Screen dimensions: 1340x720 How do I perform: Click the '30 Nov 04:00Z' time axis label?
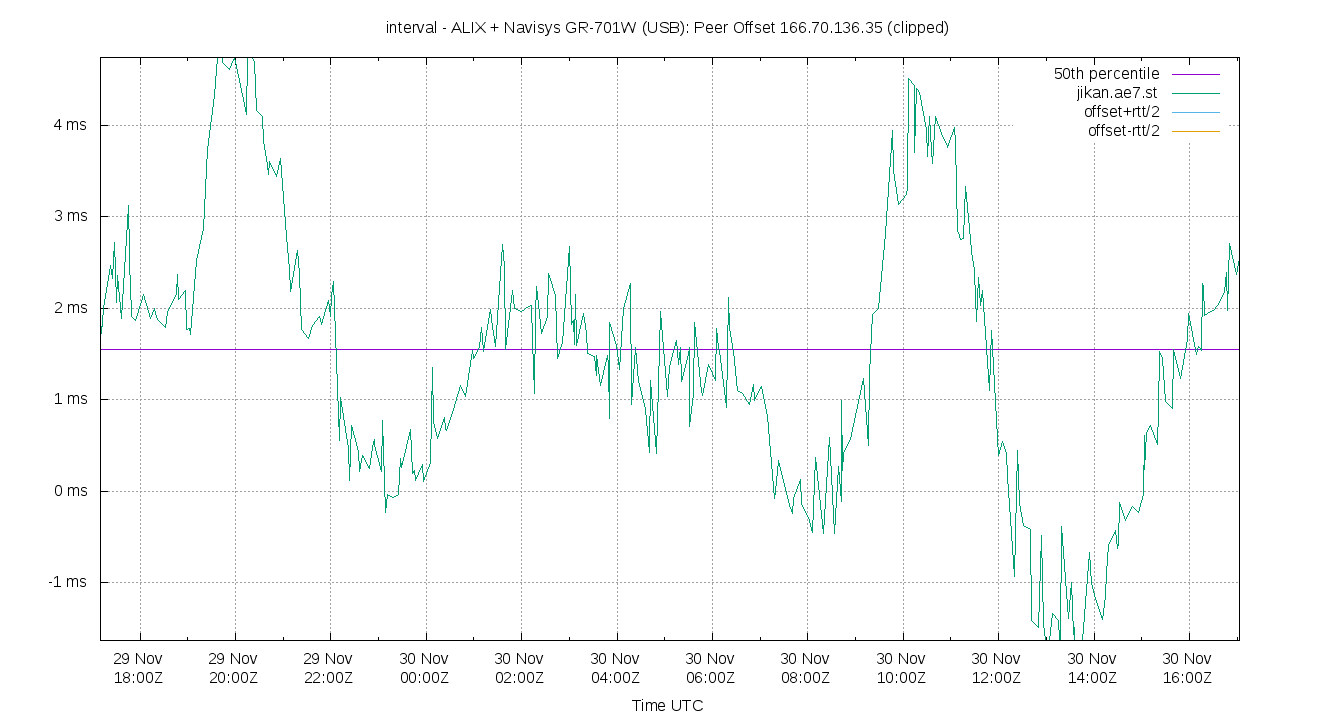point(616,668)
